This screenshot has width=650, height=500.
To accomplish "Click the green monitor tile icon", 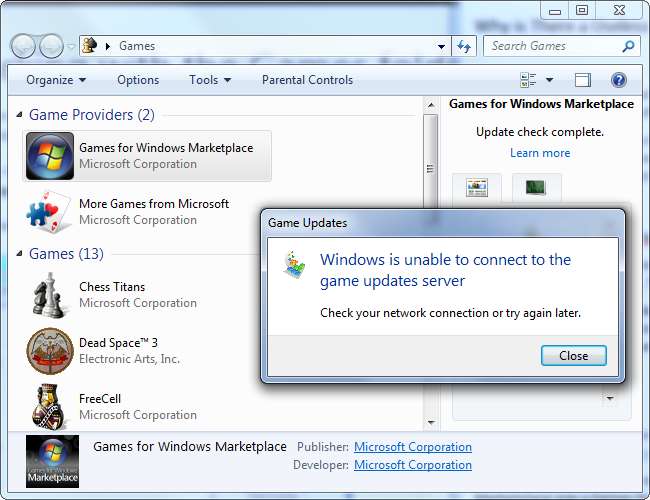I will coord(536,187).
